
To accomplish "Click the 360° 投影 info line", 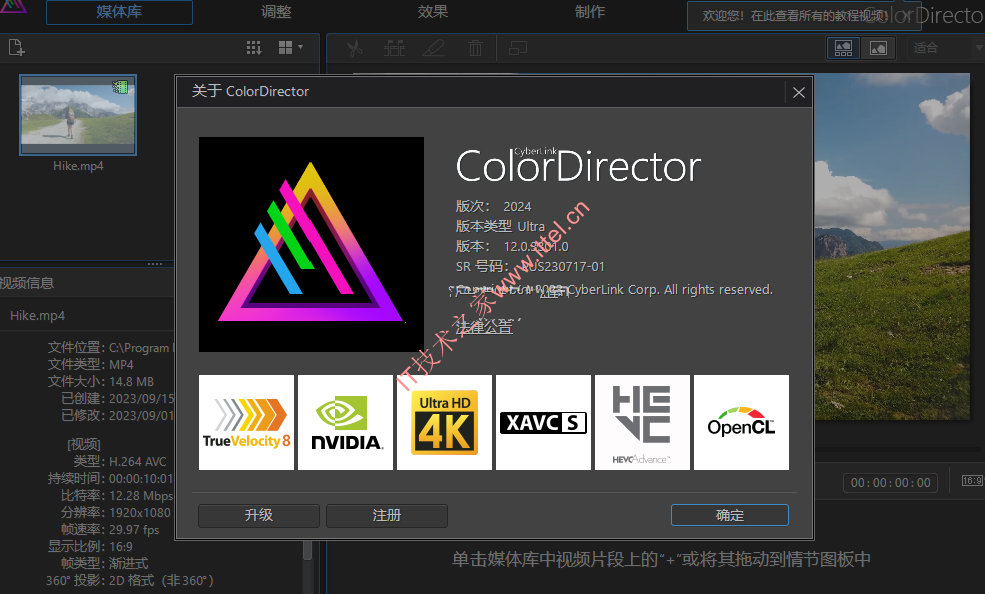I will click(x=129, y=580).
